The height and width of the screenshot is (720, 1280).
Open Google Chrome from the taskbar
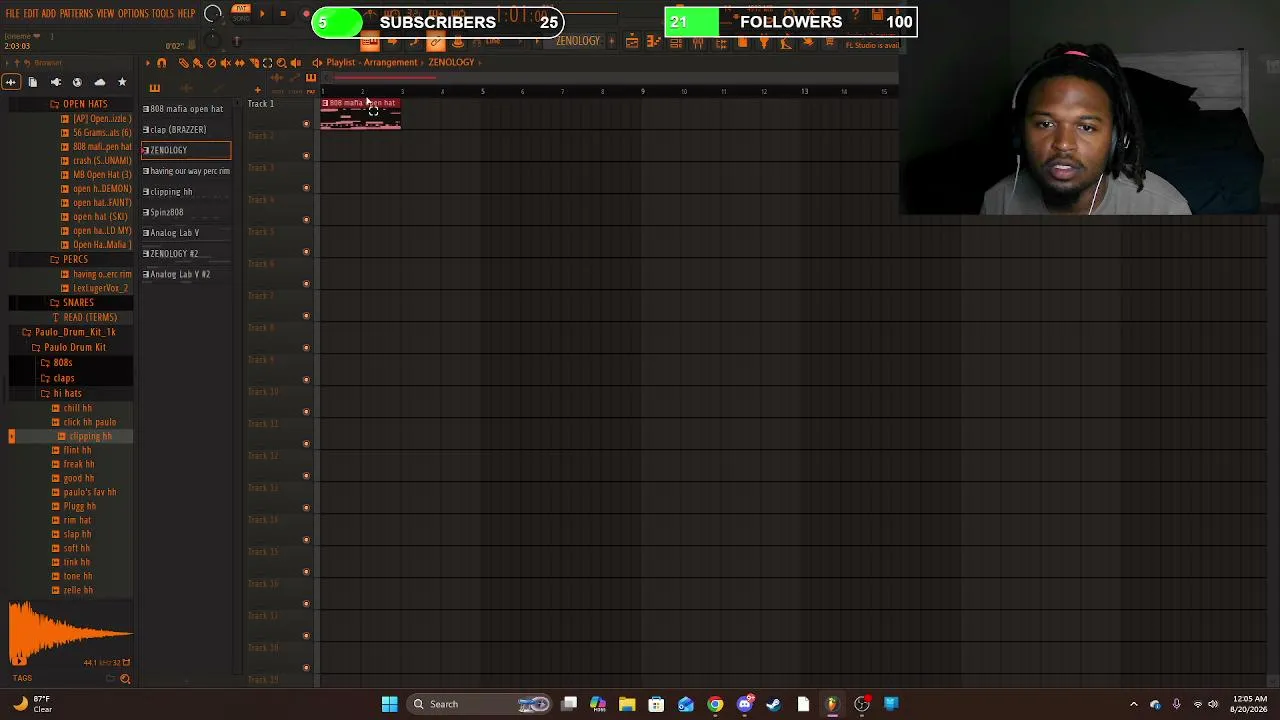pyautogui.click(x=715, y=704)
